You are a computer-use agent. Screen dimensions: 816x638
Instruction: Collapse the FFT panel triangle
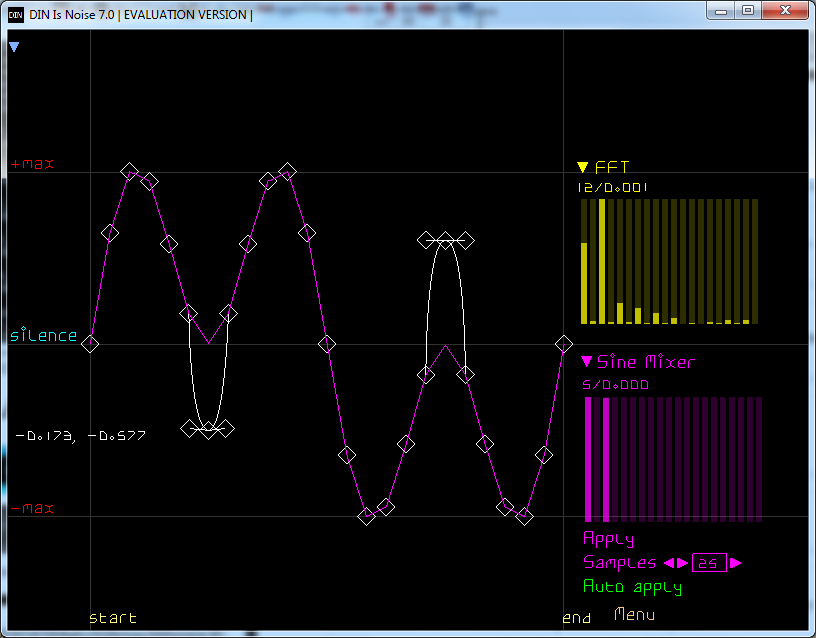coord(583,167)
